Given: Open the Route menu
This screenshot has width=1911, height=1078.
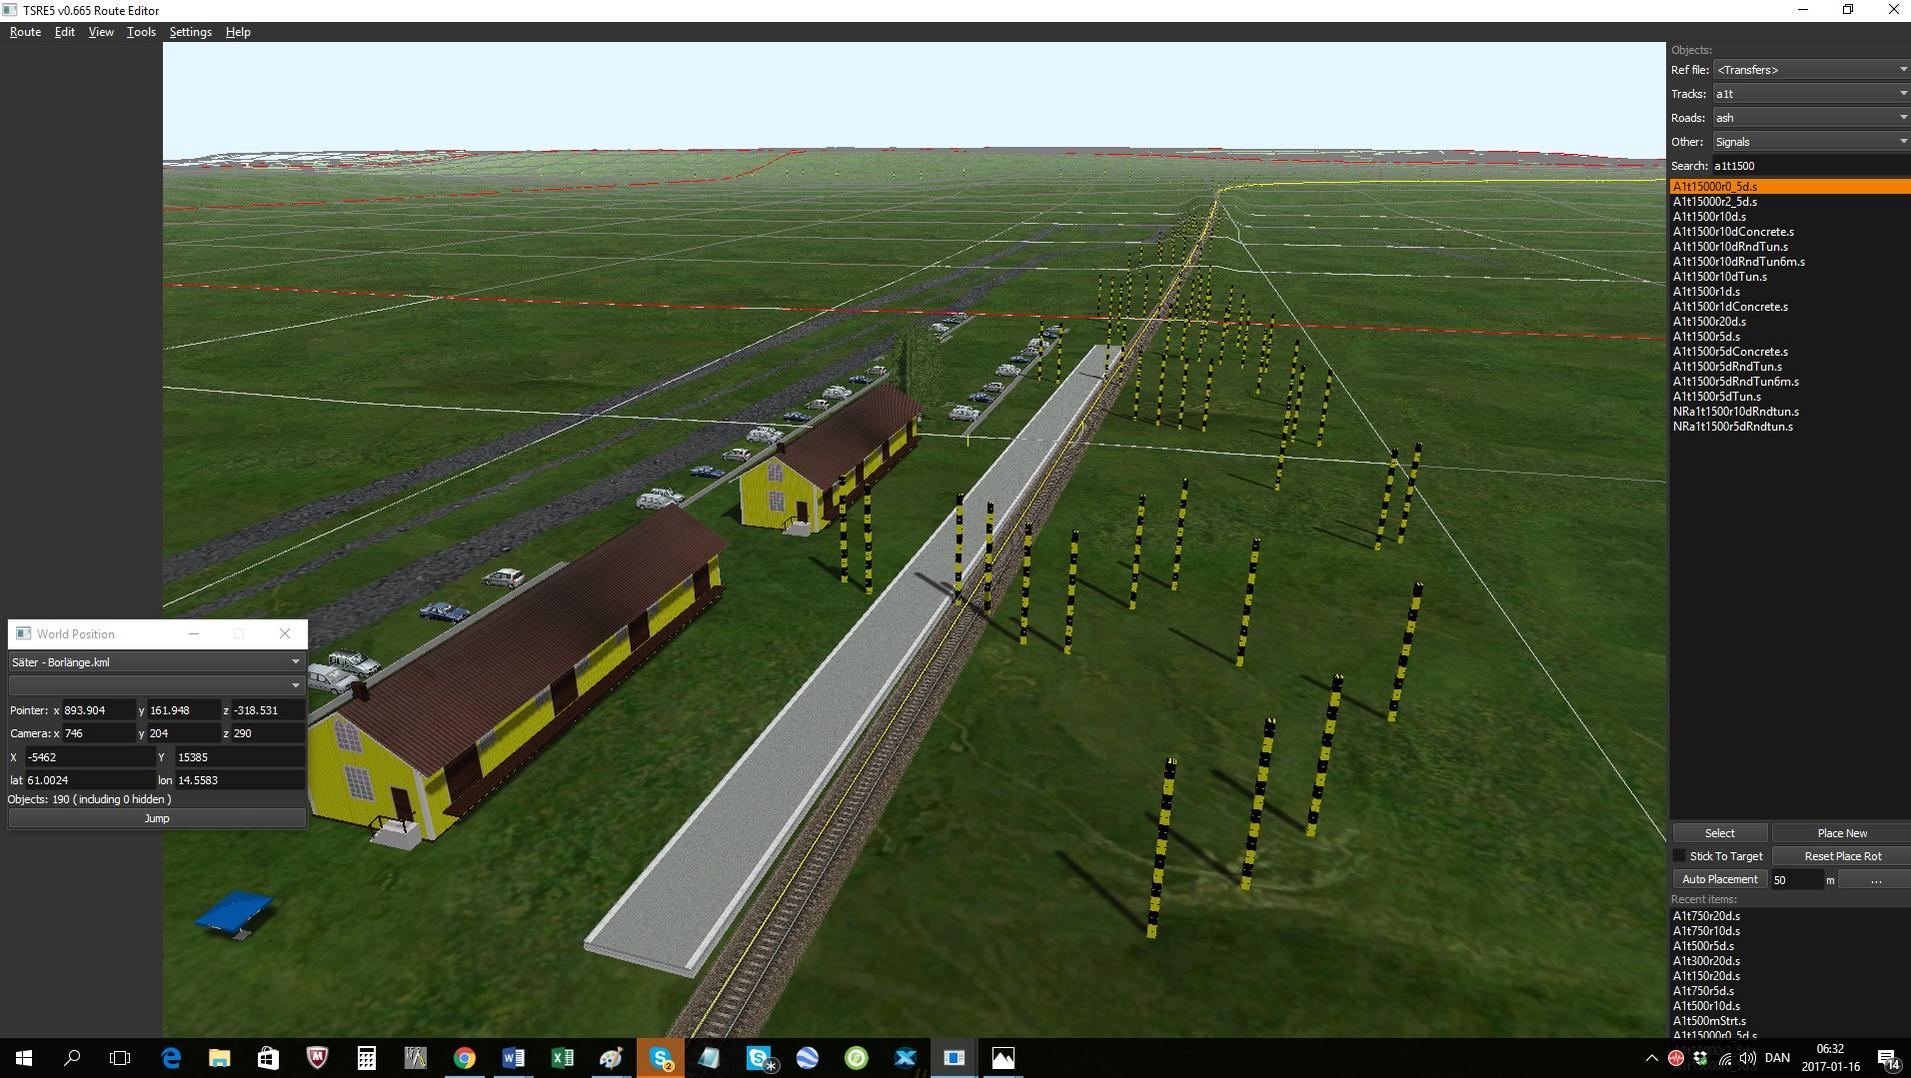Looking at the screenshot, I should pos(25,32).
